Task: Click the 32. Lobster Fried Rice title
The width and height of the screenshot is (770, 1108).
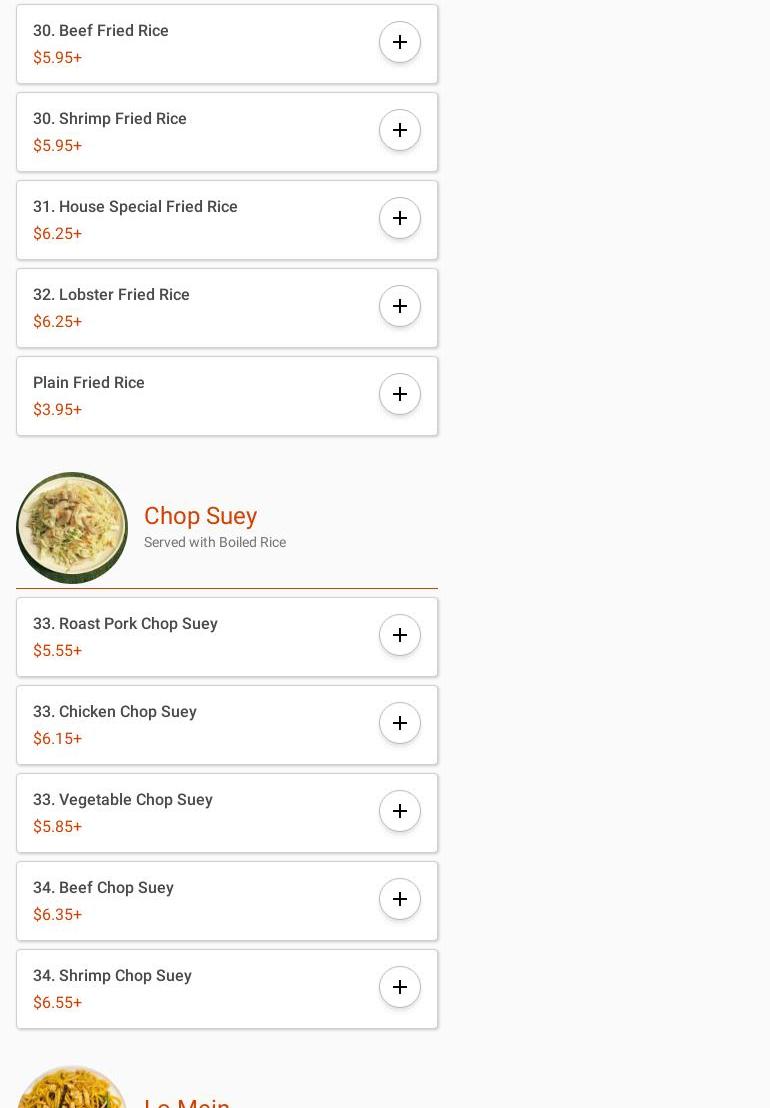Action: 111,295
